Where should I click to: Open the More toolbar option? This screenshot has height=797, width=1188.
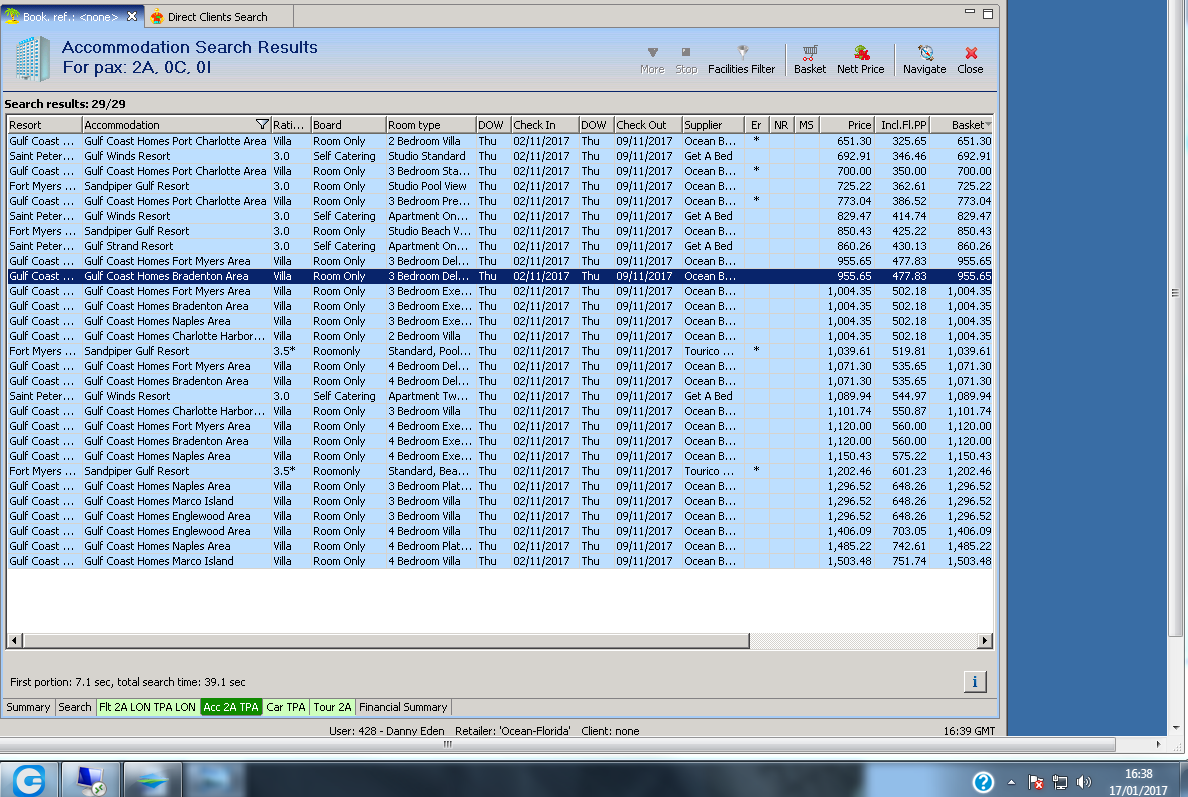click(x=652, y=60)
